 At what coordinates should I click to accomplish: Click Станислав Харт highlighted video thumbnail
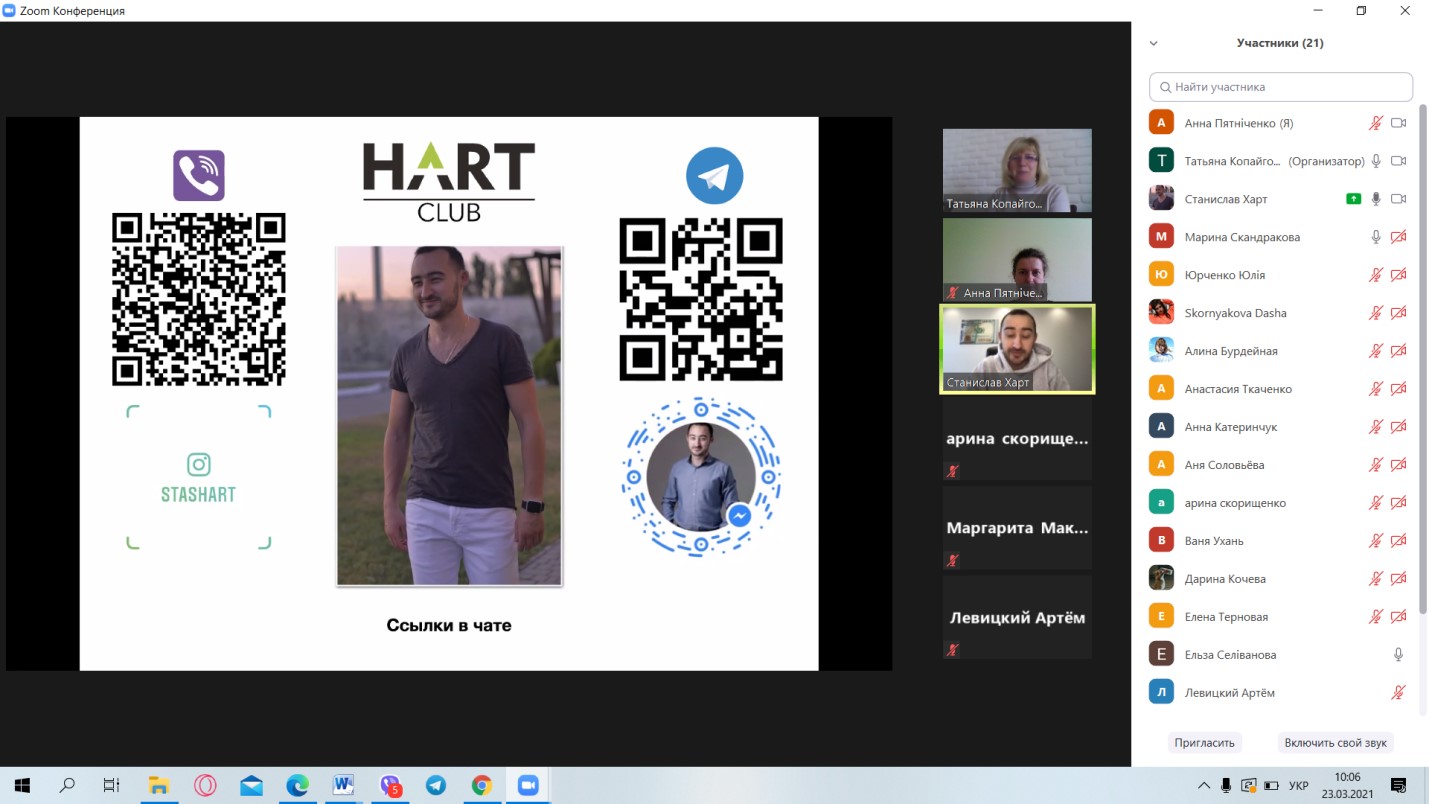tap(1017, 349)
